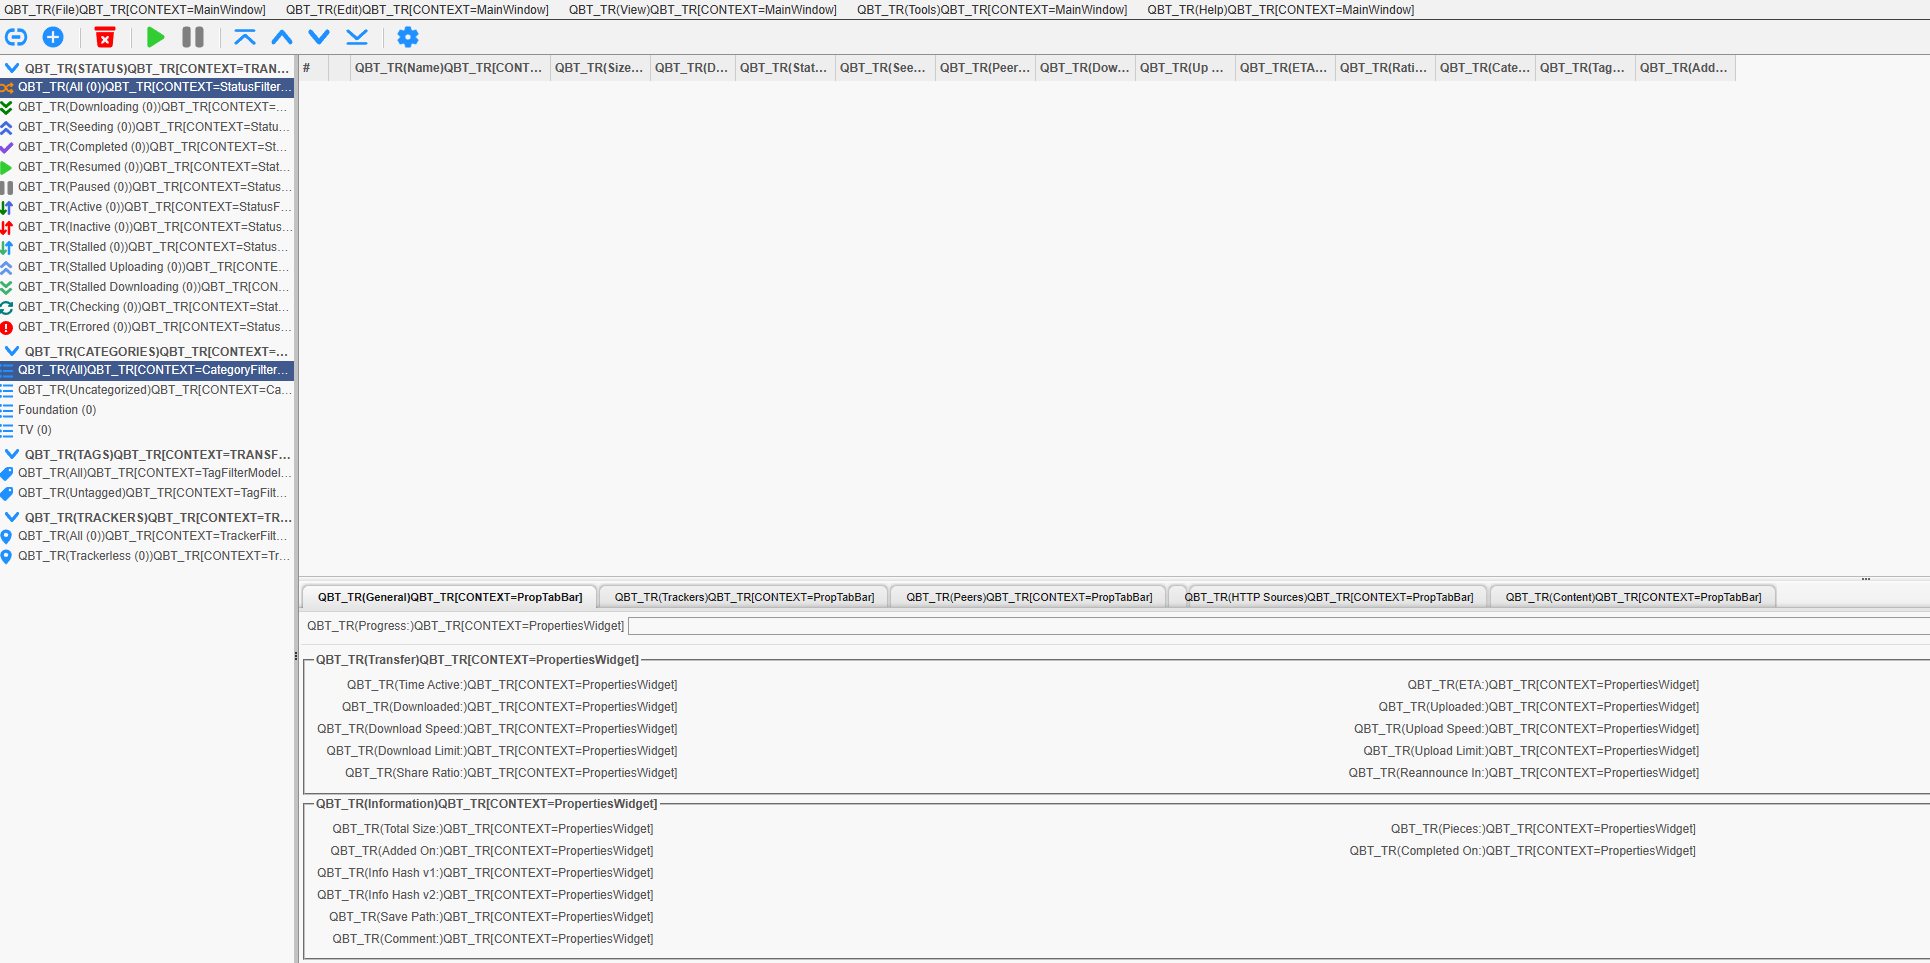The height and width of the screenshot is (963, 1930).
Task: Resume torrents with the play icon
Action: 155,37
